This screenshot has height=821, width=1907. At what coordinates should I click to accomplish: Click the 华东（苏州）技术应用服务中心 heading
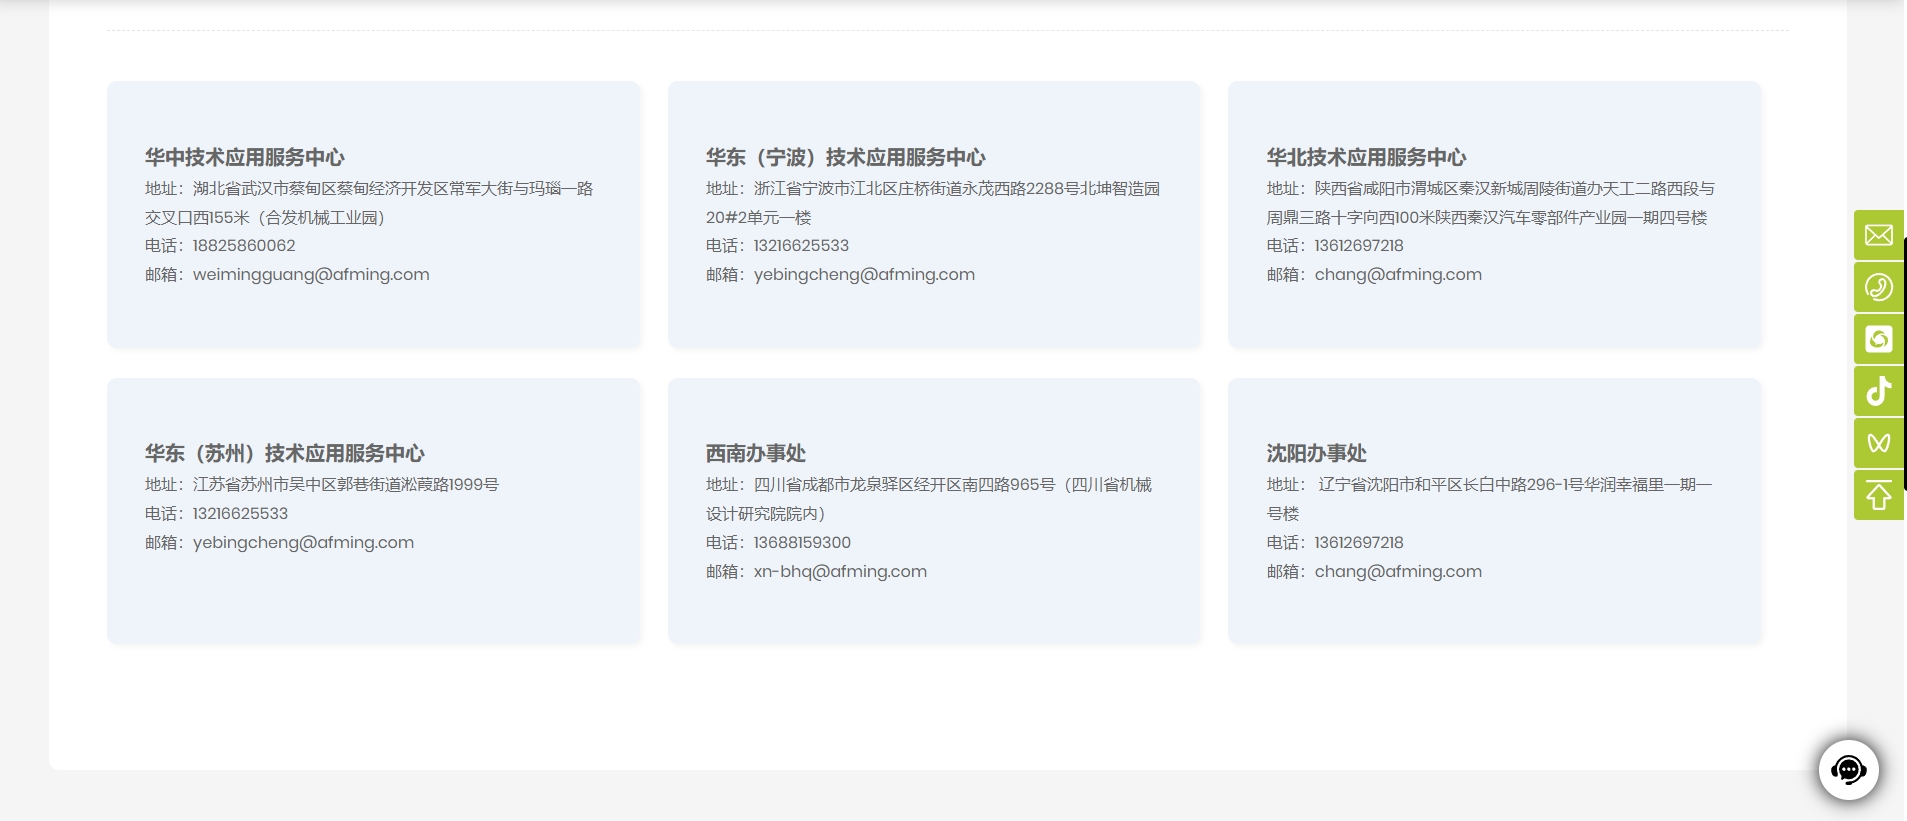[284, 453]
